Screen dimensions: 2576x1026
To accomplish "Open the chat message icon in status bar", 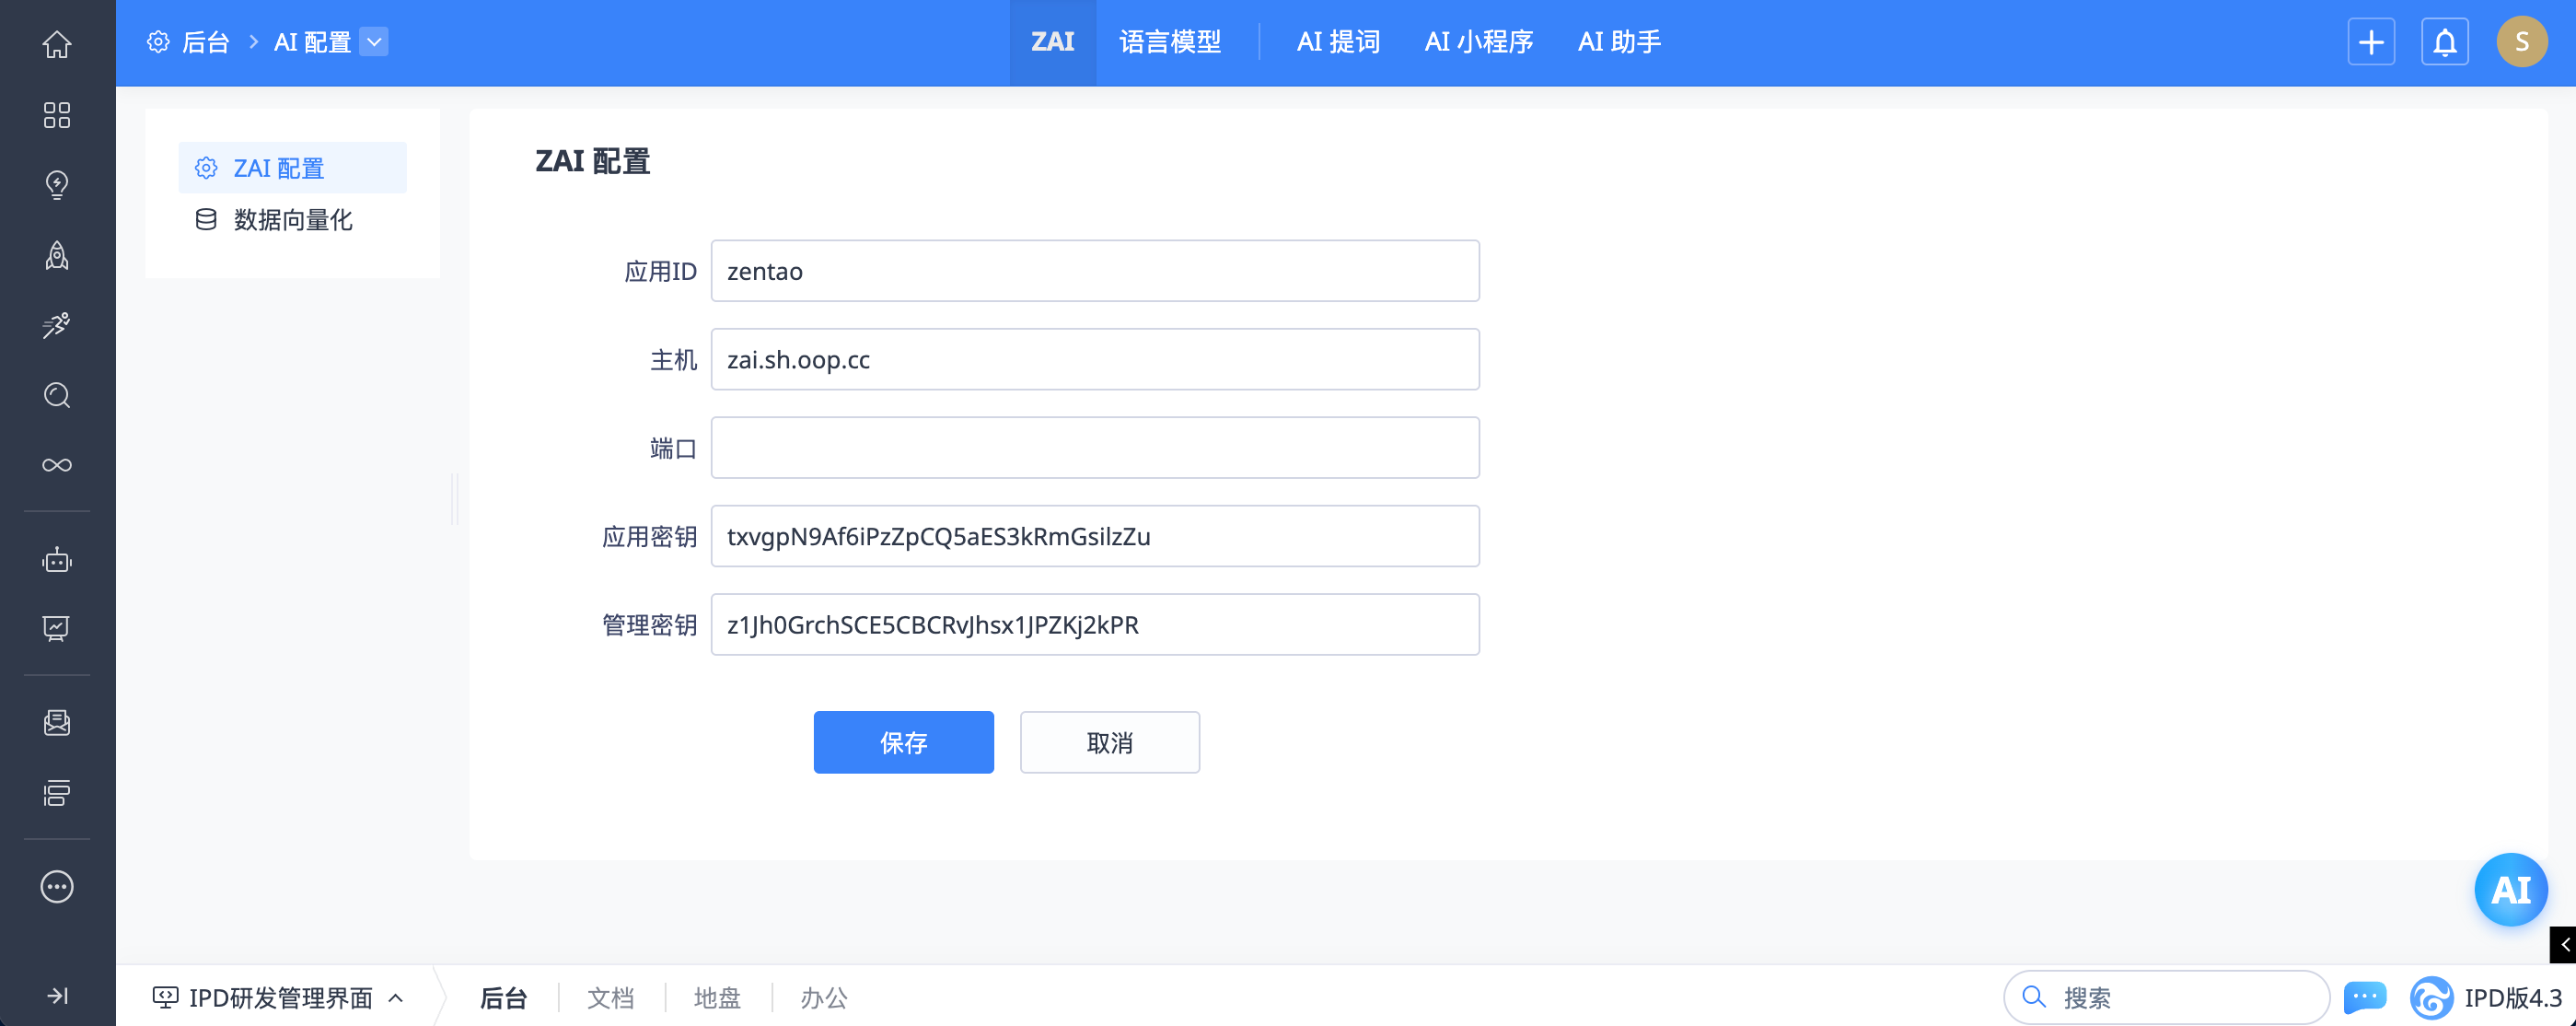I will pos(2364,997).
